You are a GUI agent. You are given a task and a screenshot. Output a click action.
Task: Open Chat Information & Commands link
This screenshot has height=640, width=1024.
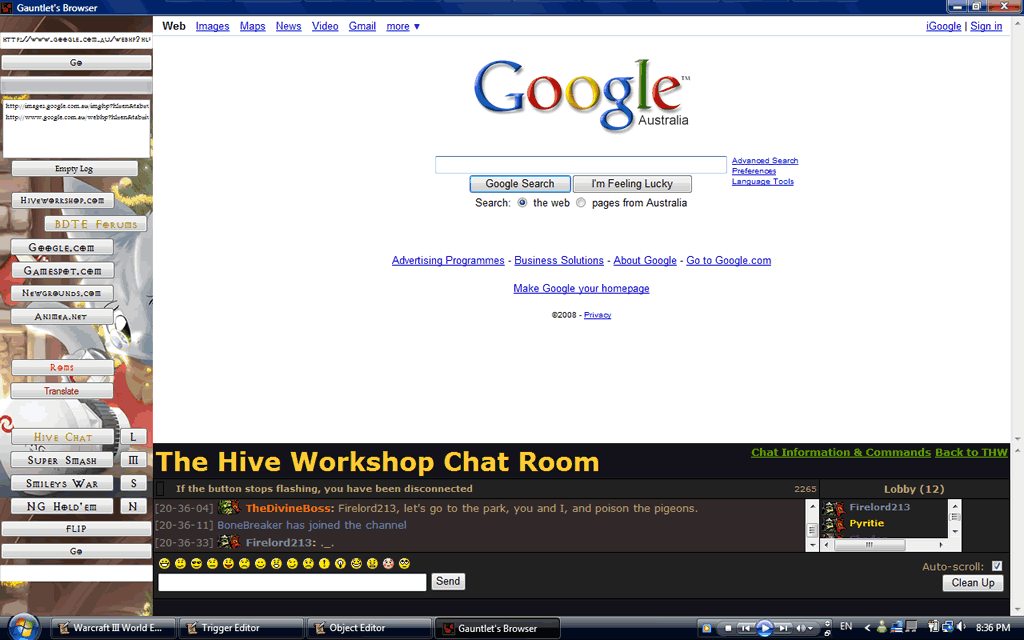point(840,452)
